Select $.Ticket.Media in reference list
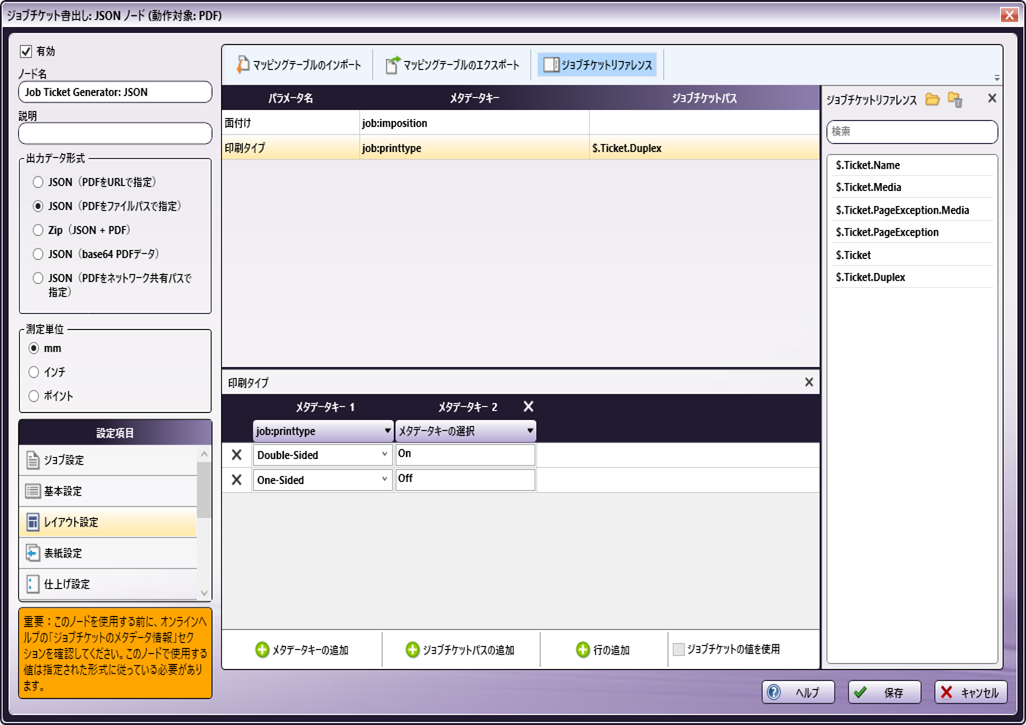1026x725 pixels. (x=912, y=188)
